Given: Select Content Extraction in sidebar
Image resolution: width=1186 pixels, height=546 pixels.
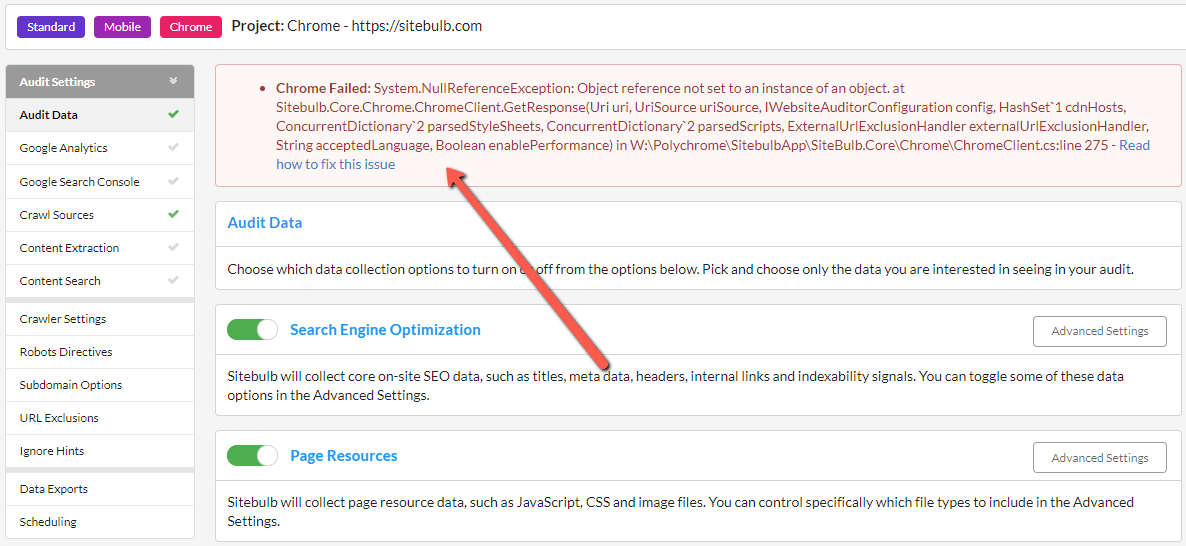Looking at the screenshot, I should (x=99, y=248).
